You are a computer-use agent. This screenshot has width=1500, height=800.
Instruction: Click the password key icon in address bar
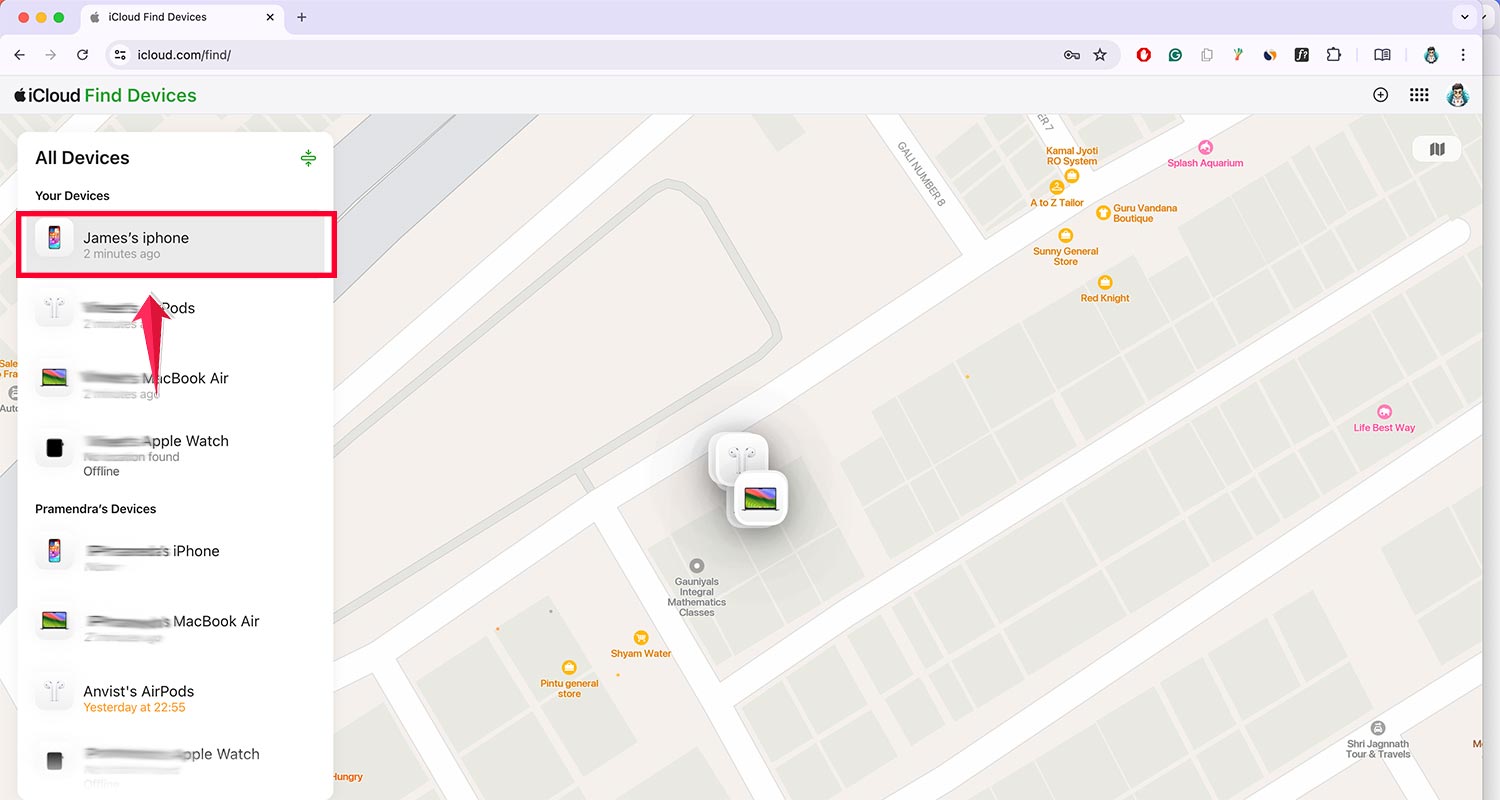click(1071, 55)
